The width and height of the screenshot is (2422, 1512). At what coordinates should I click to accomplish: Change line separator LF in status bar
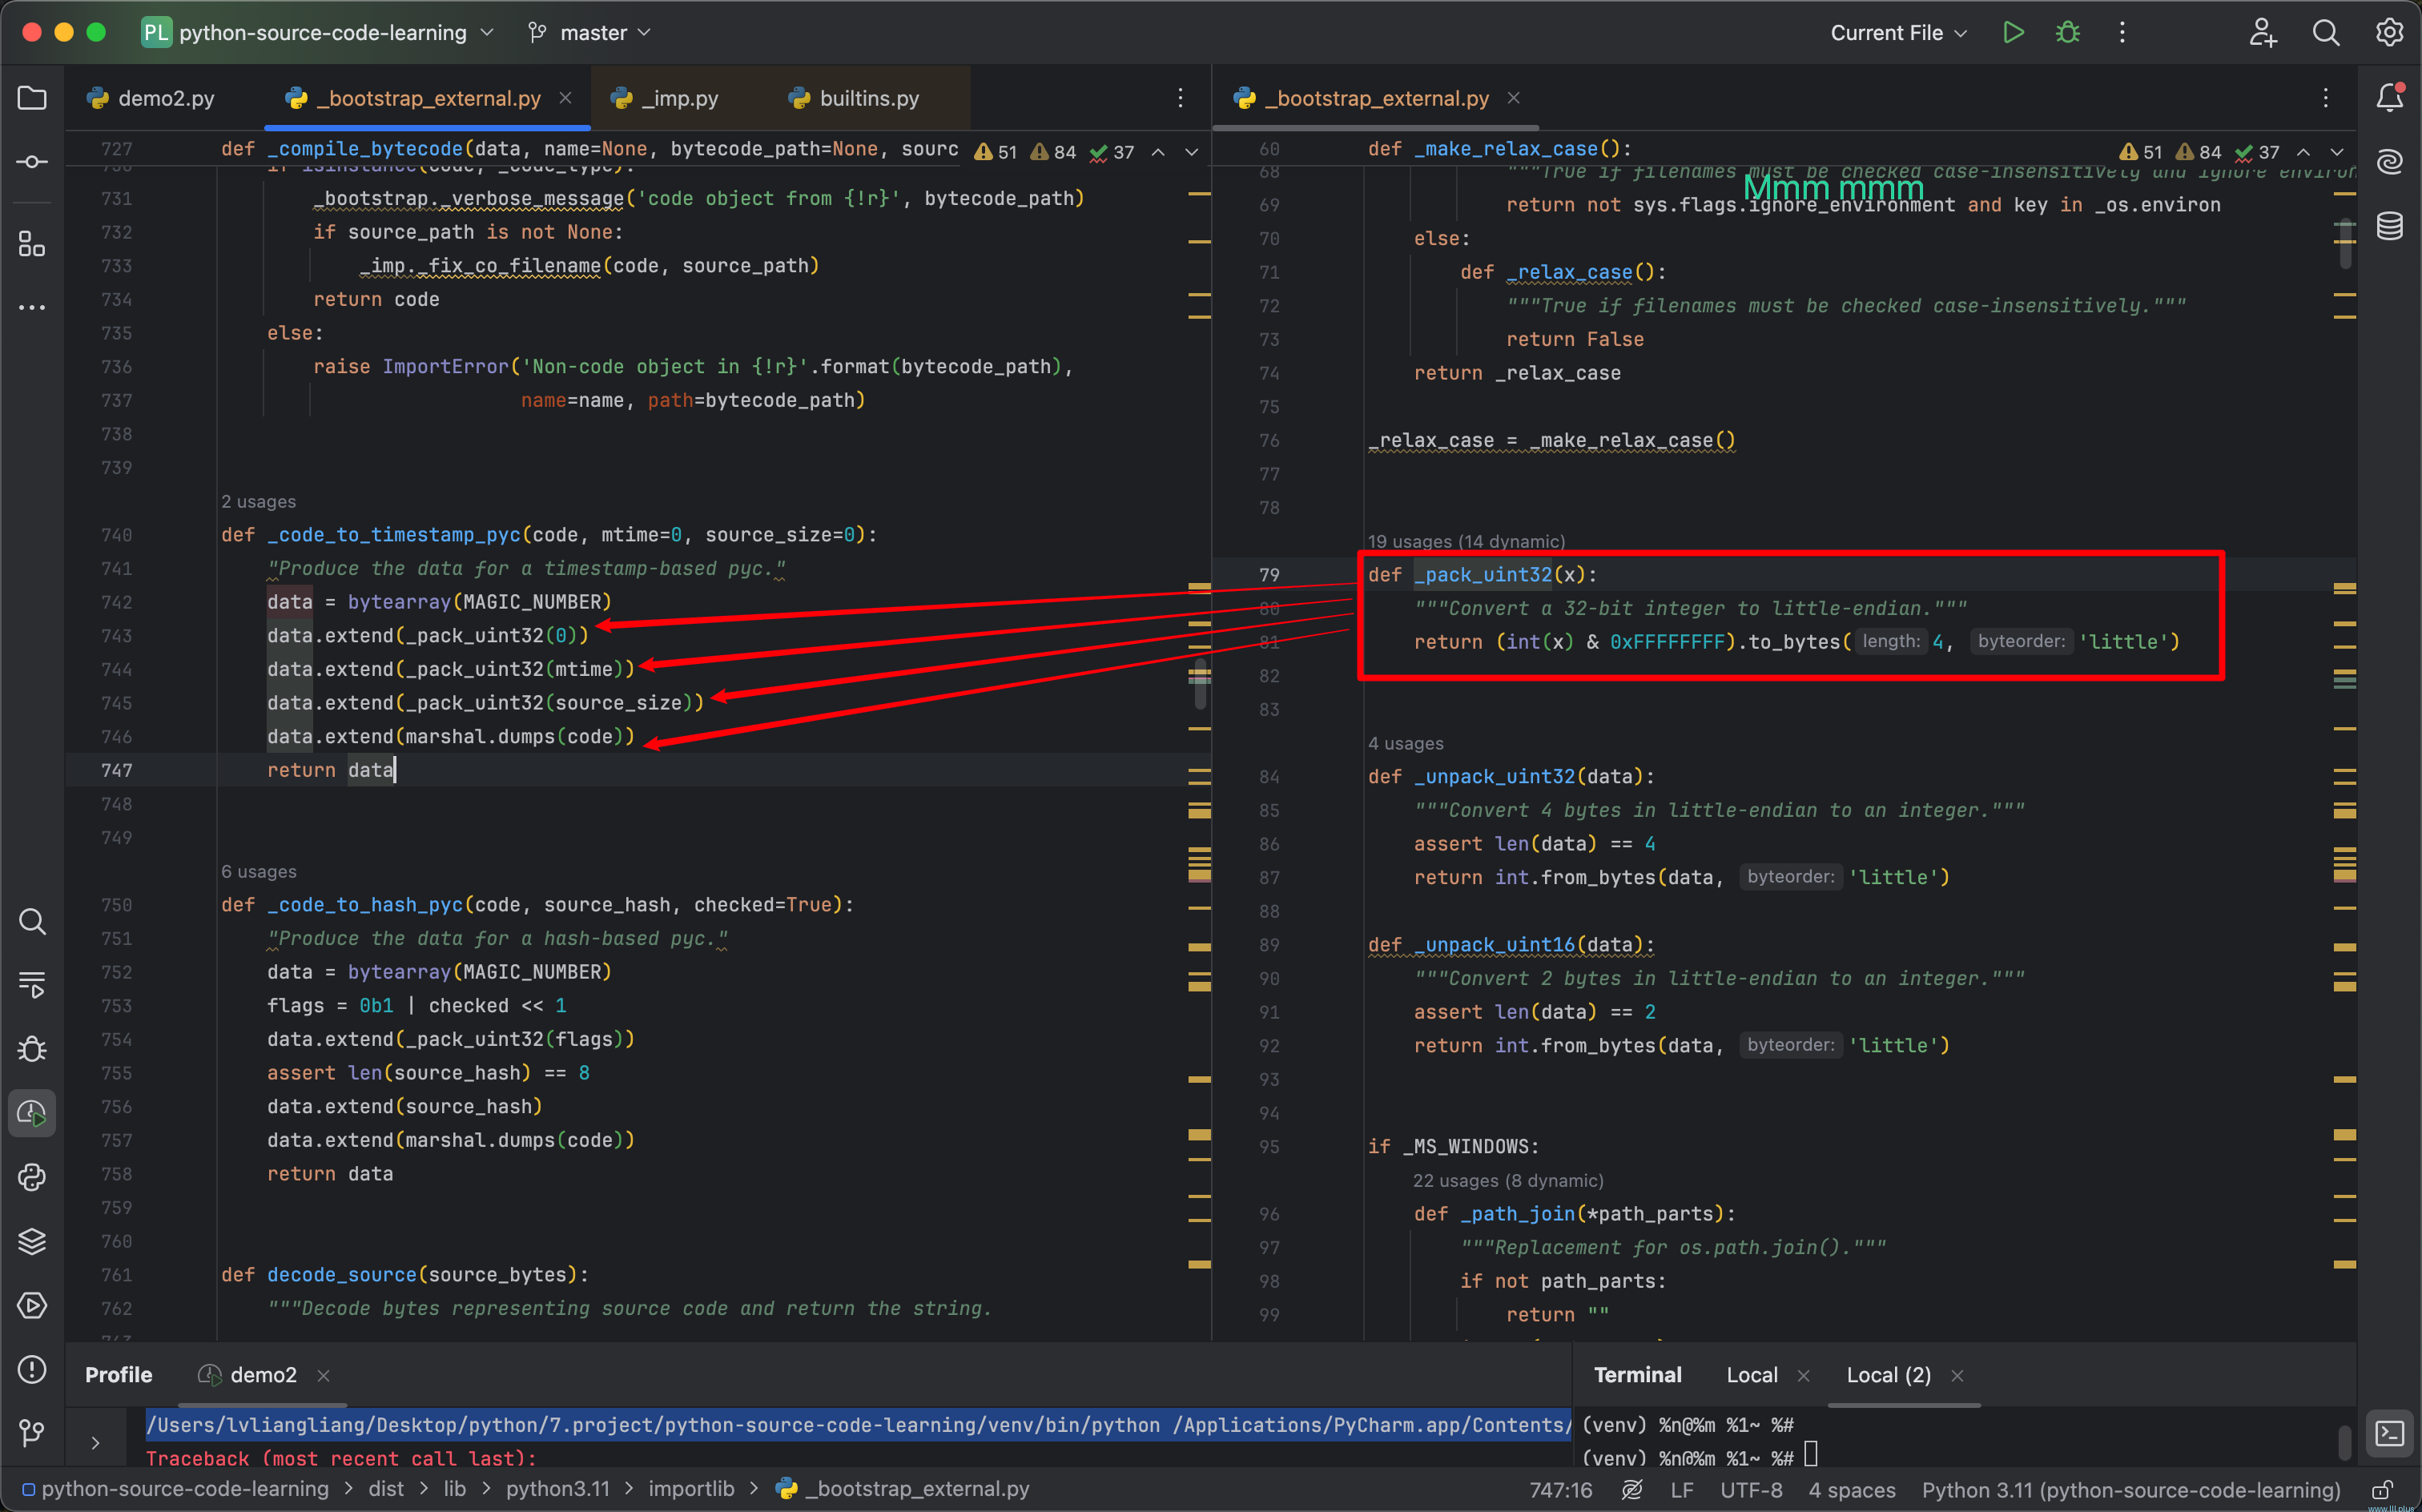pos(1681,1489)
